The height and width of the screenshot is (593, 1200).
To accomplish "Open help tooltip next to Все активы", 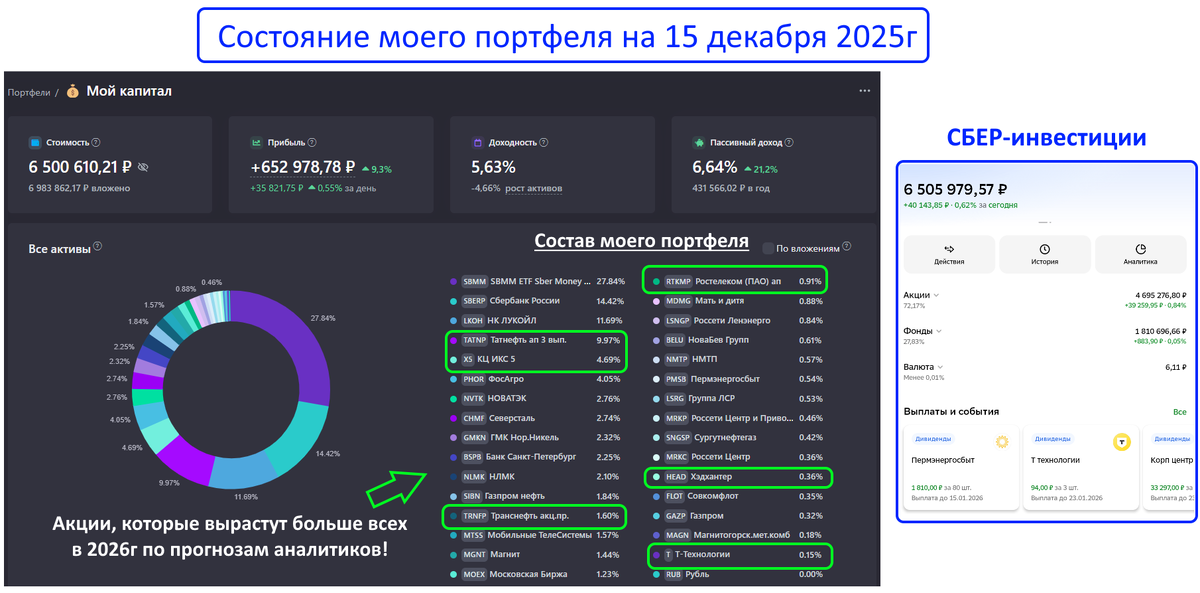I will [97, 247].
